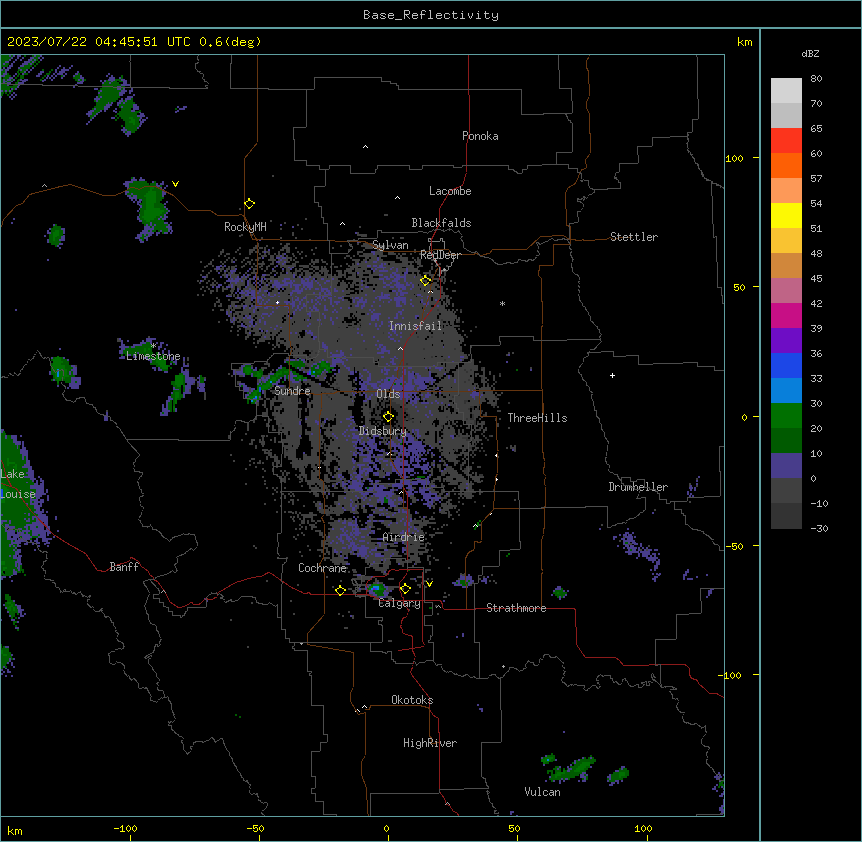Select the 39 dBZ purple color swatch

coord(786,341)
